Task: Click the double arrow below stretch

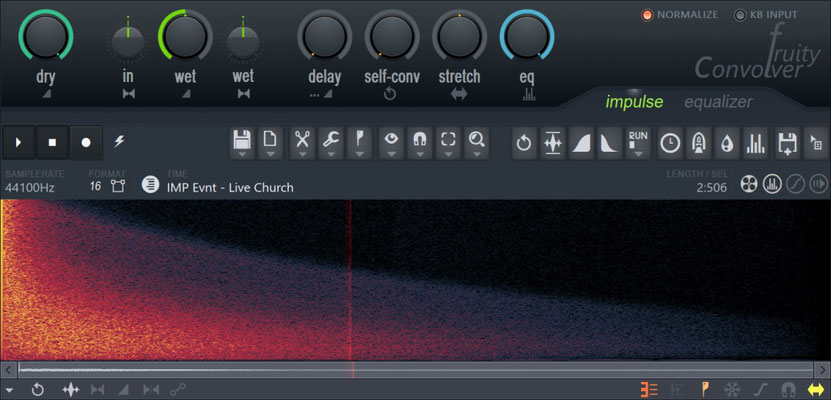Action: pos(459,94)
